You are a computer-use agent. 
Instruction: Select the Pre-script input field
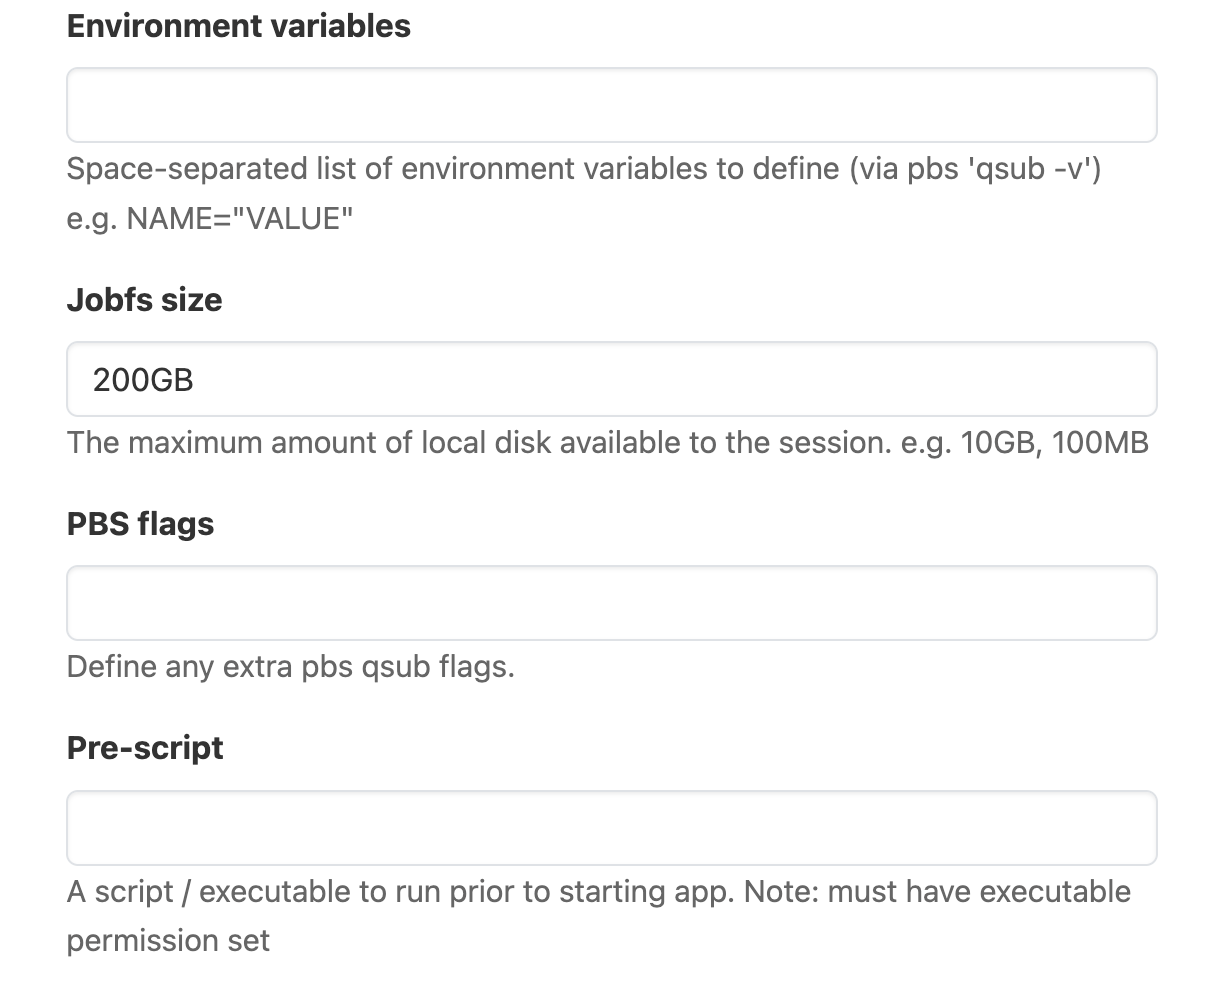tap(611, 828)
